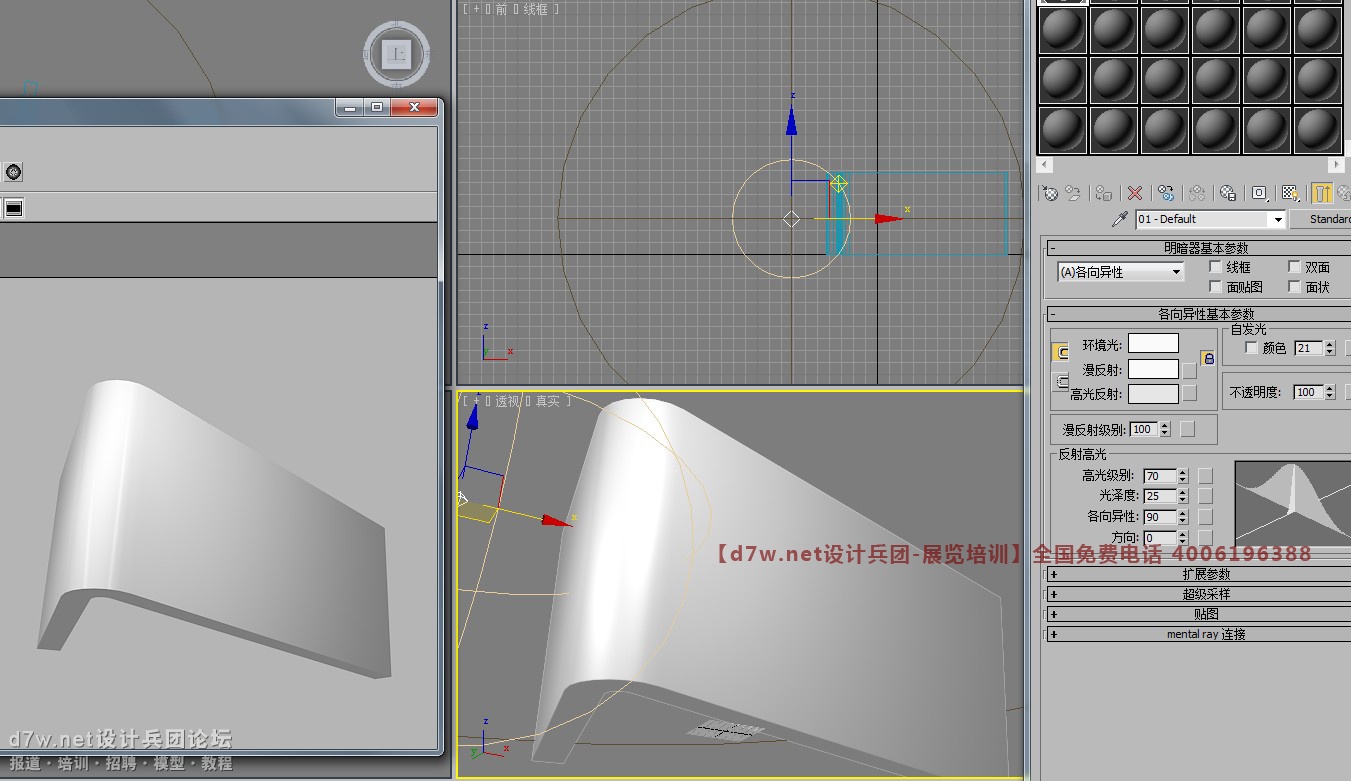This screenshot has width=1351, height=781.
Task: Click the 高光级别 spinner arrows
Action: 1182,476
